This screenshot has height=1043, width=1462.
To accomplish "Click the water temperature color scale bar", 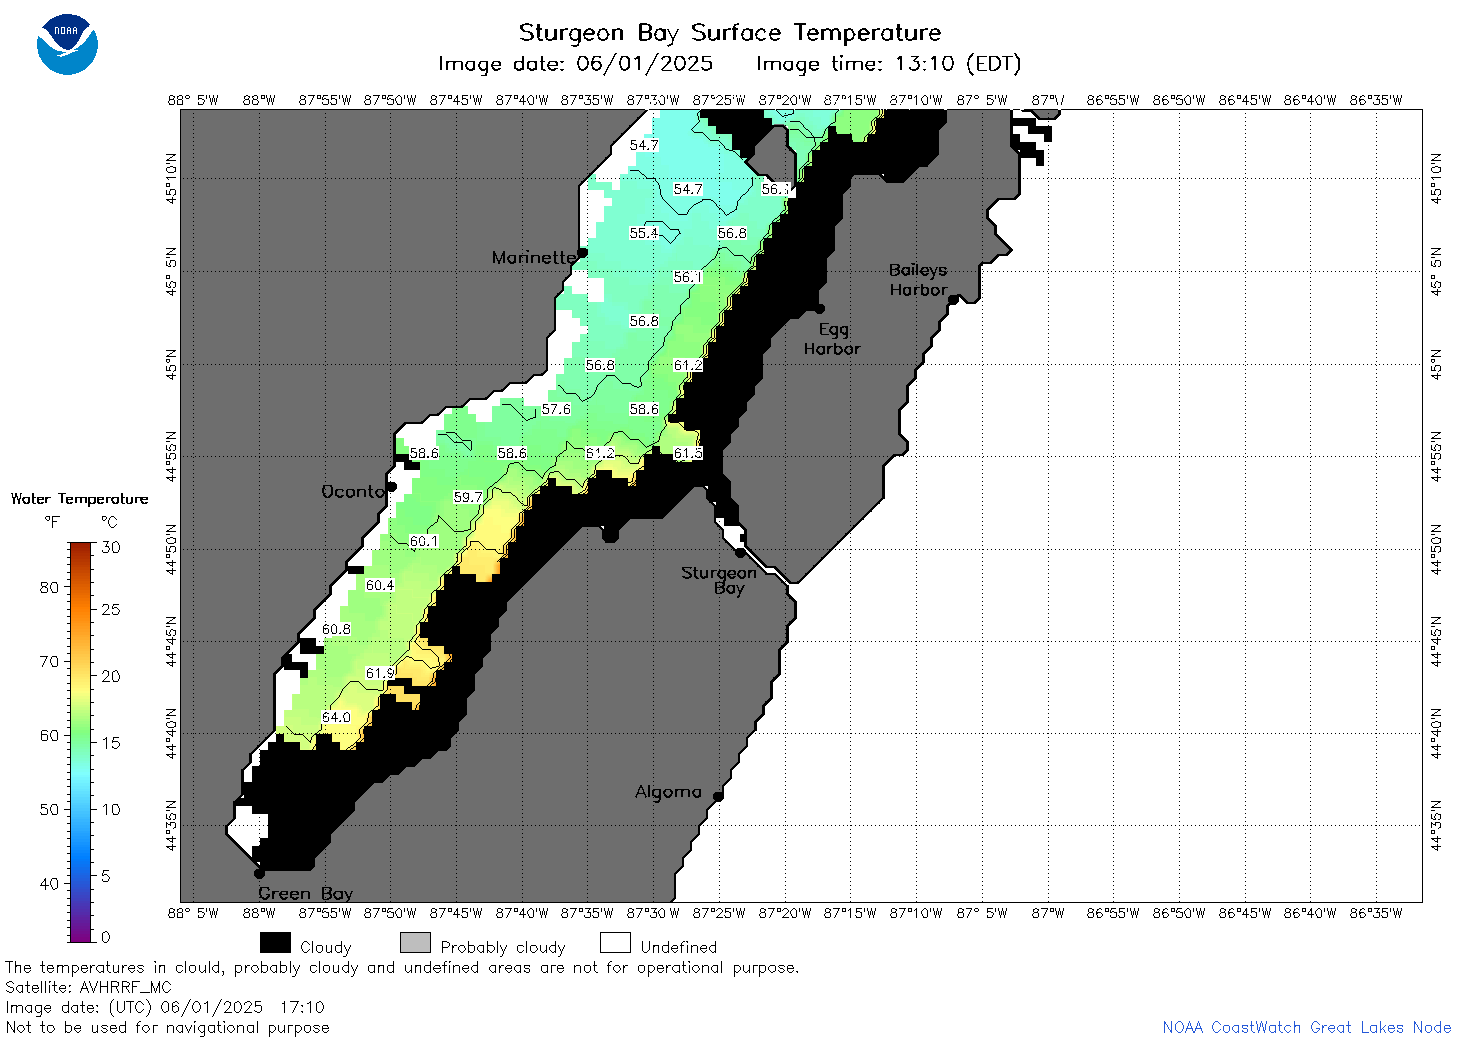I will [x=81, y=742].
